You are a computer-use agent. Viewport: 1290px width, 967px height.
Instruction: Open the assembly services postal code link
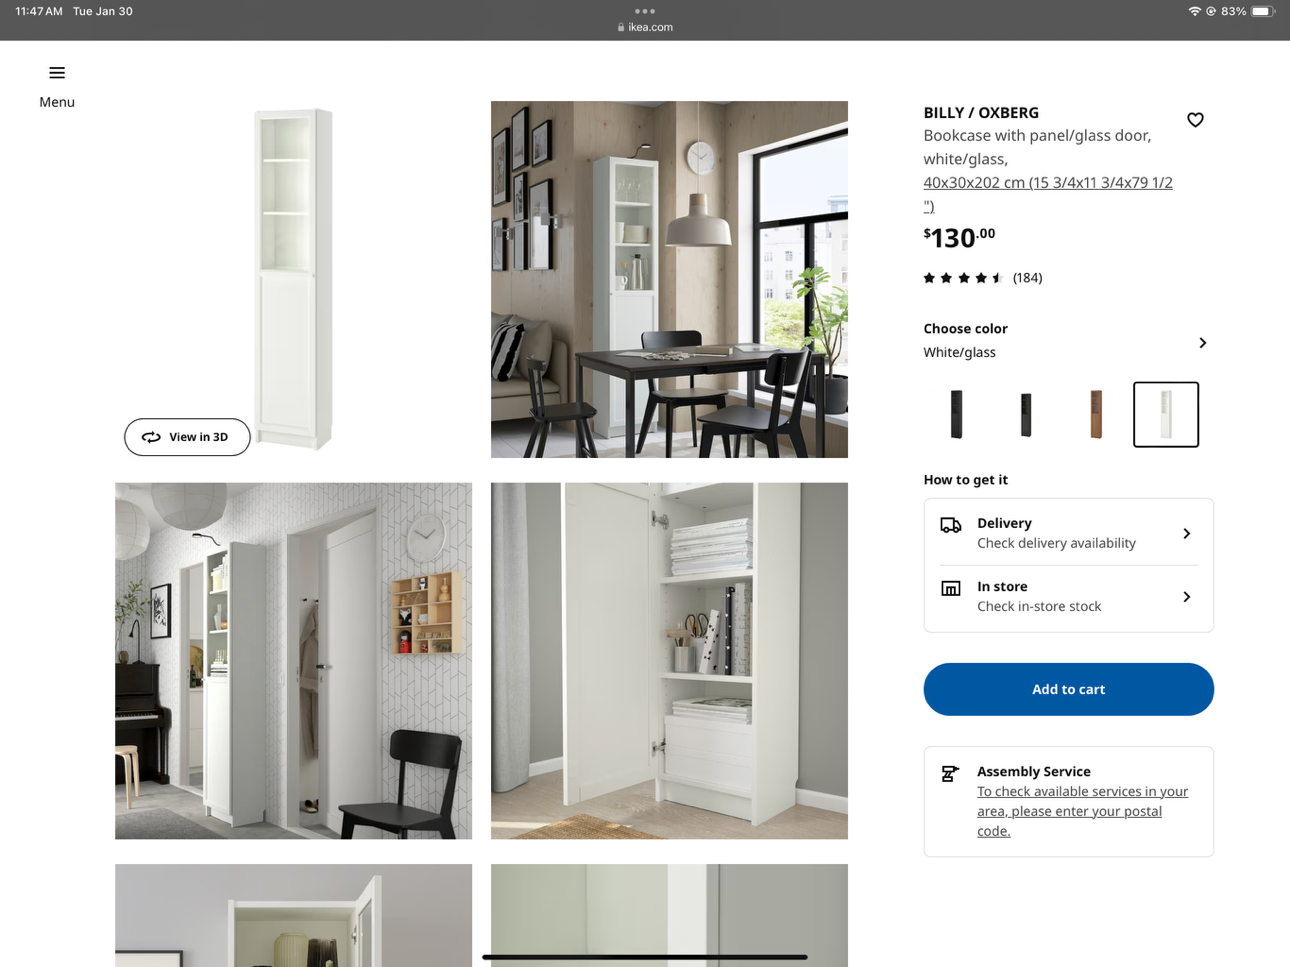1082,811
